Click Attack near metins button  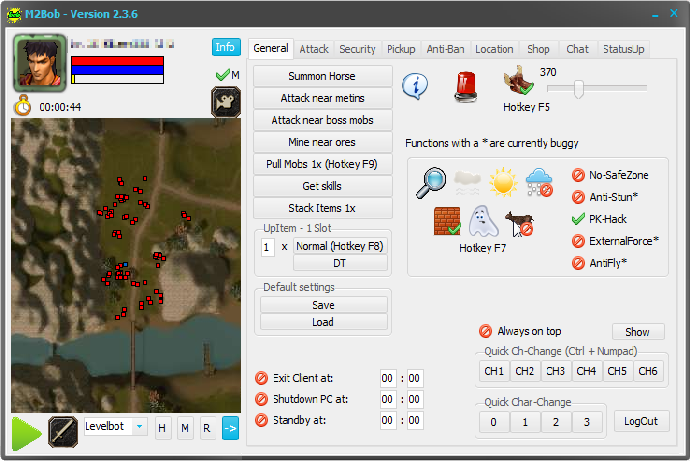(323, 98)
